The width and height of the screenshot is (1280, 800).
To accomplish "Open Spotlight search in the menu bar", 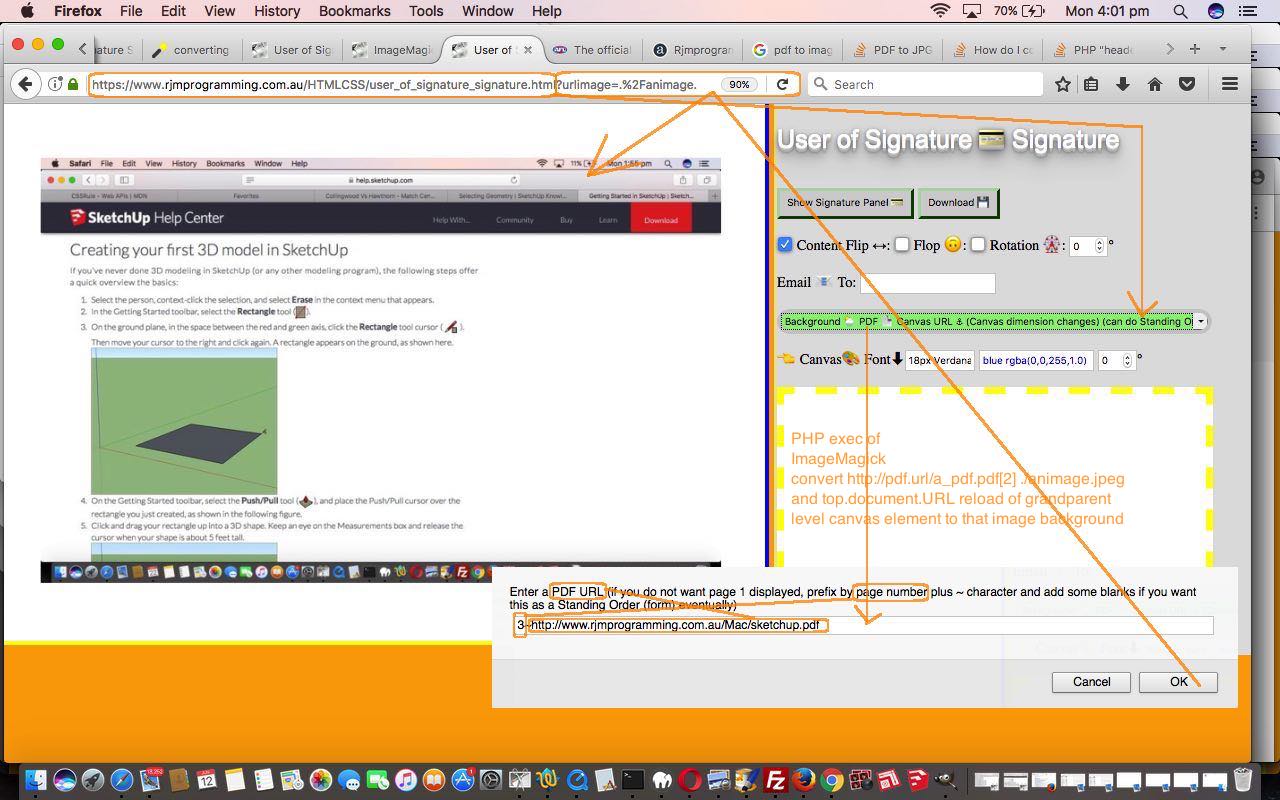I will pos(1180,11).
